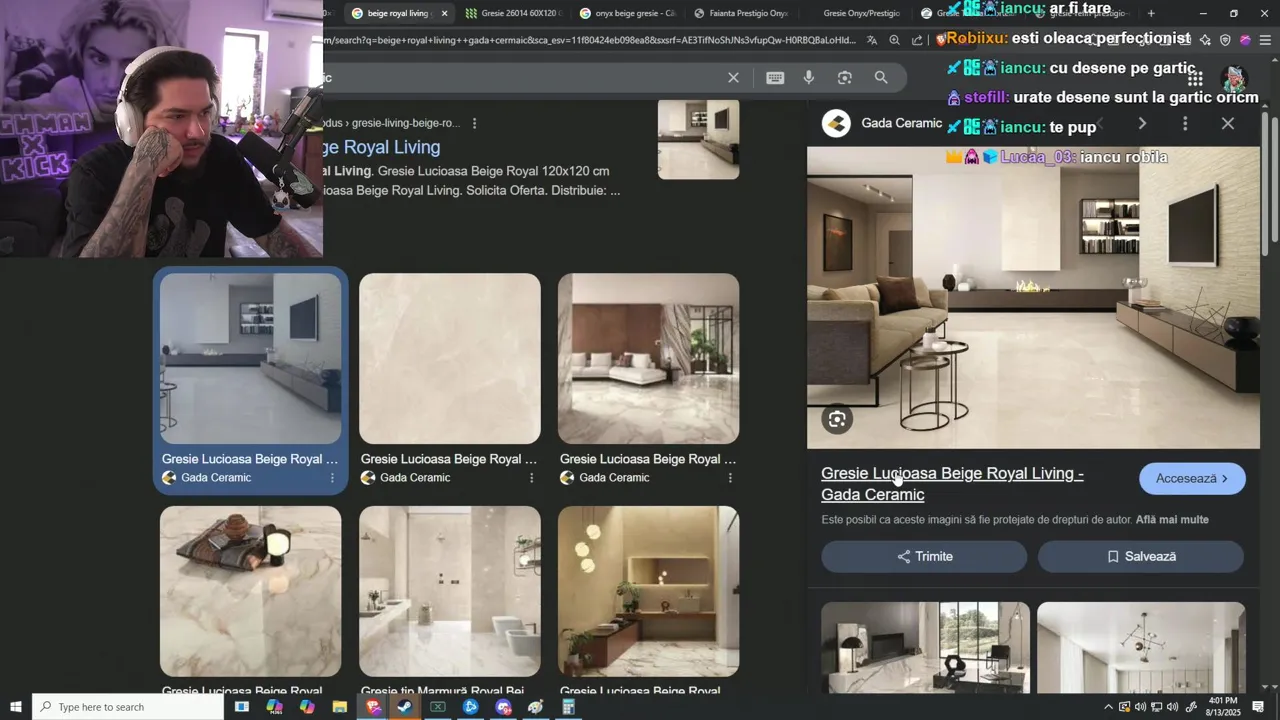Screen dimensions: 1280x720
Task: Open browser menu at toolbar end
Action: tap(1265, 40)
